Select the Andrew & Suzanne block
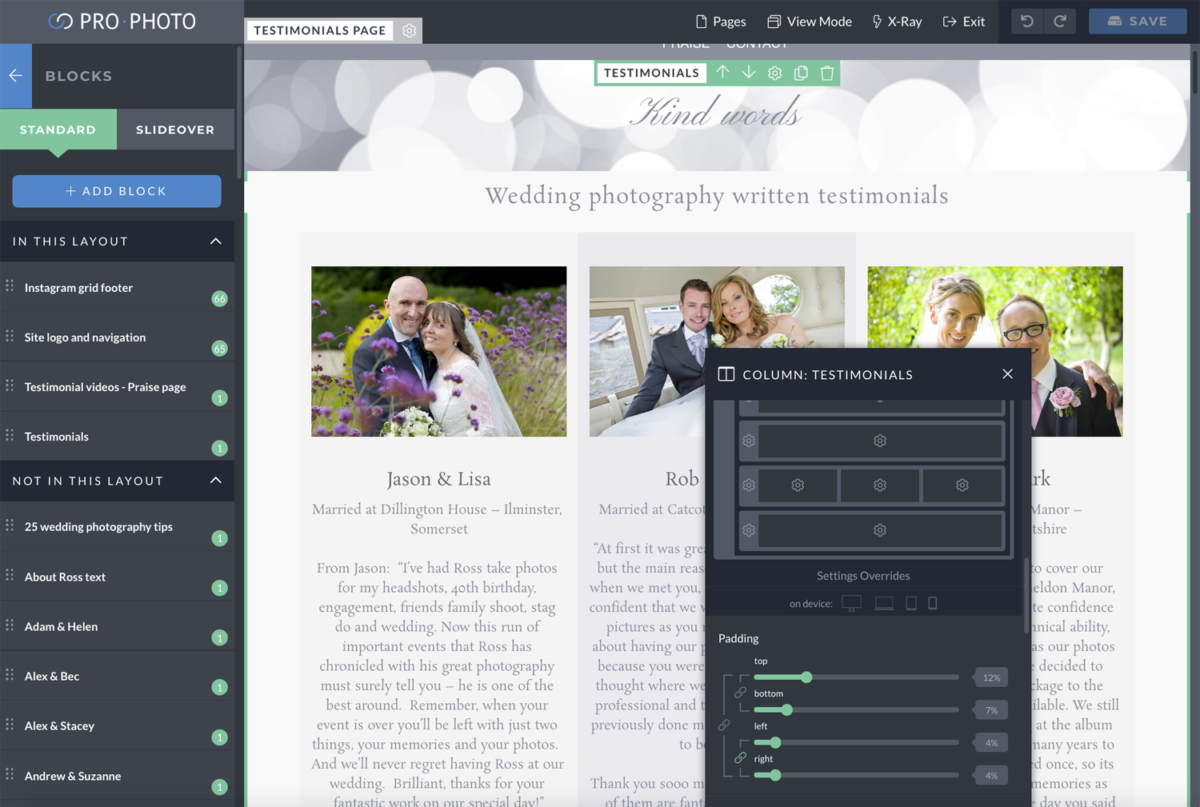1200x807 pixels. [x=117, y=776]
